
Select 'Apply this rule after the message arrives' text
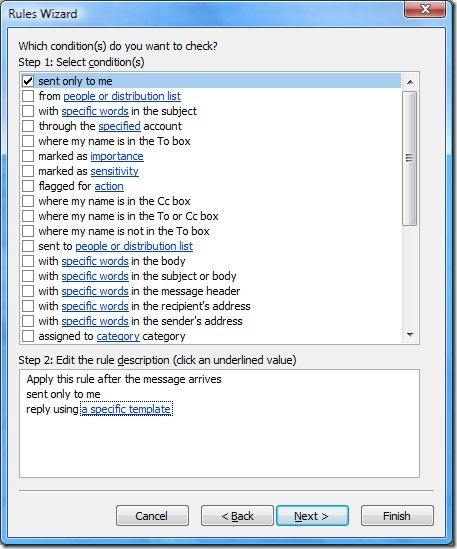(124, 379)
